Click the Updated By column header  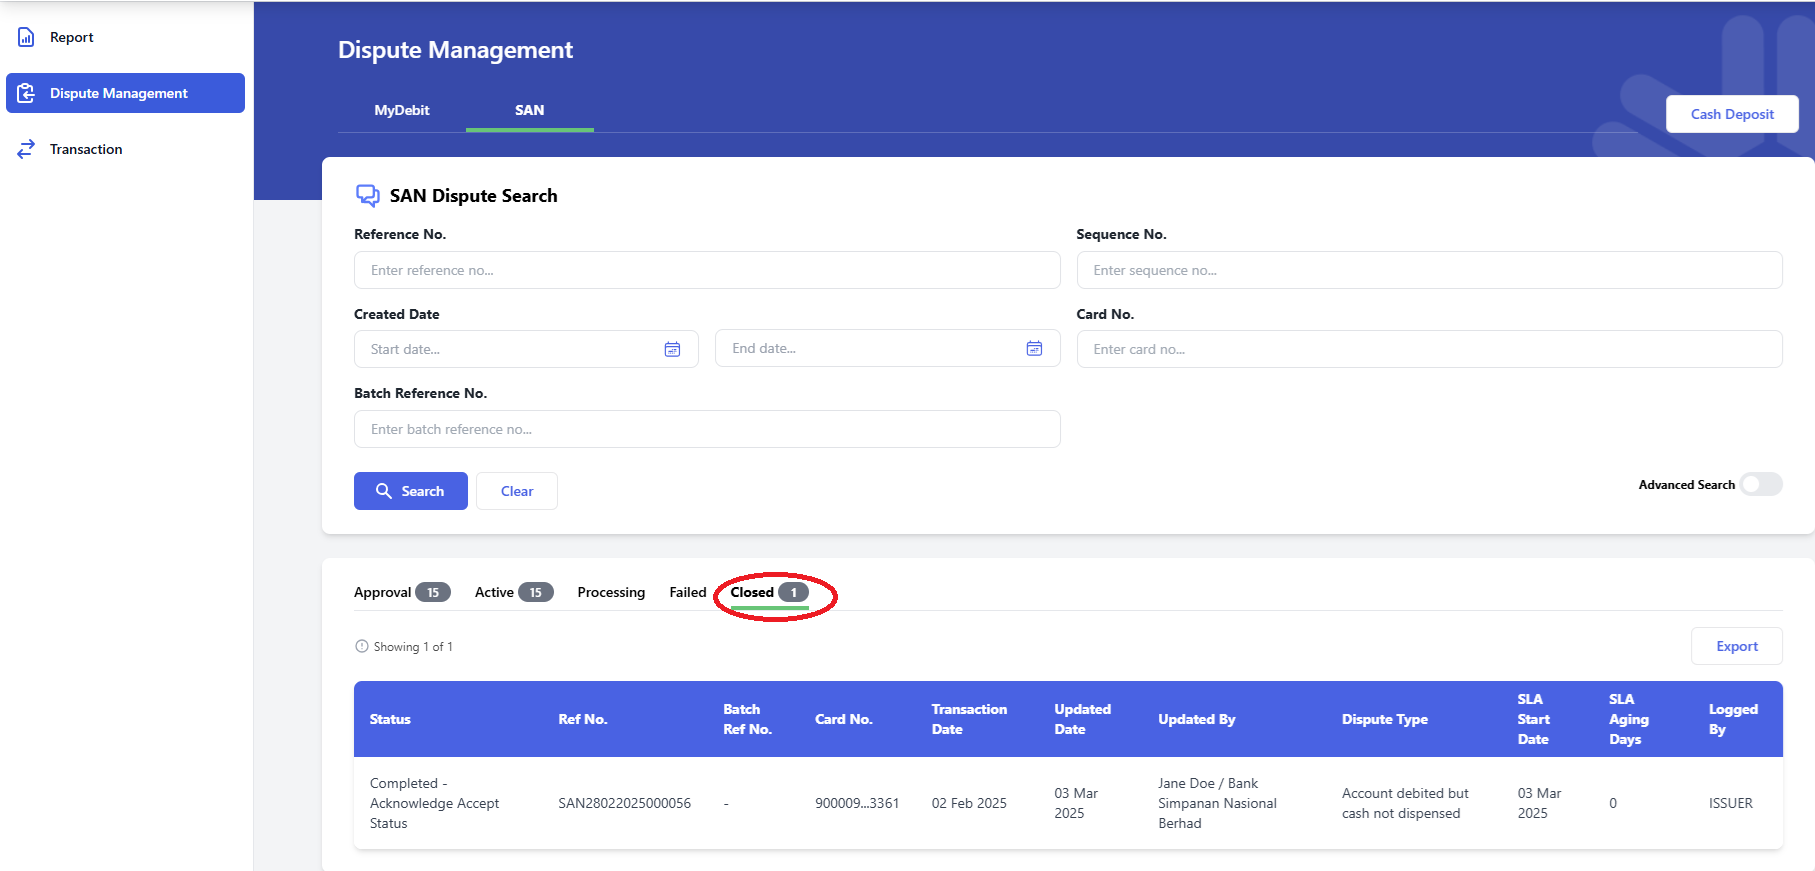point(1196,719)
